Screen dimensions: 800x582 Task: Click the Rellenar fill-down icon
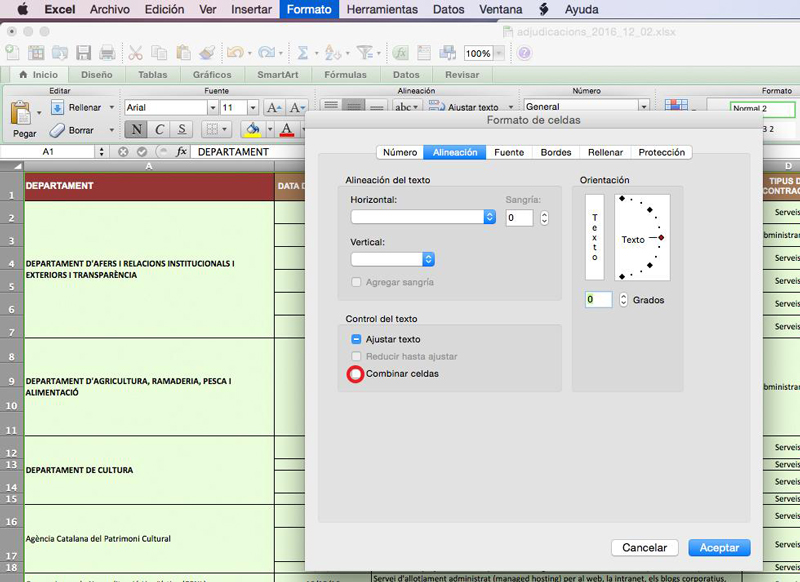click(x=57, y=108)
